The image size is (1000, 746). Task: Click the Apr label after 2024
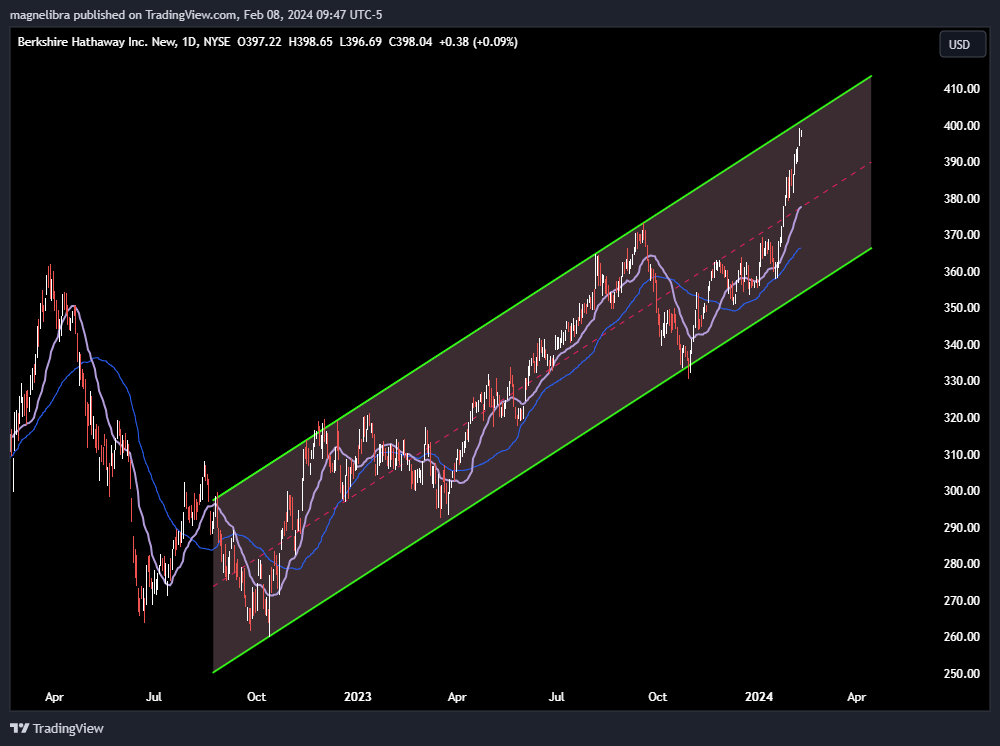[x=857, y=697]
